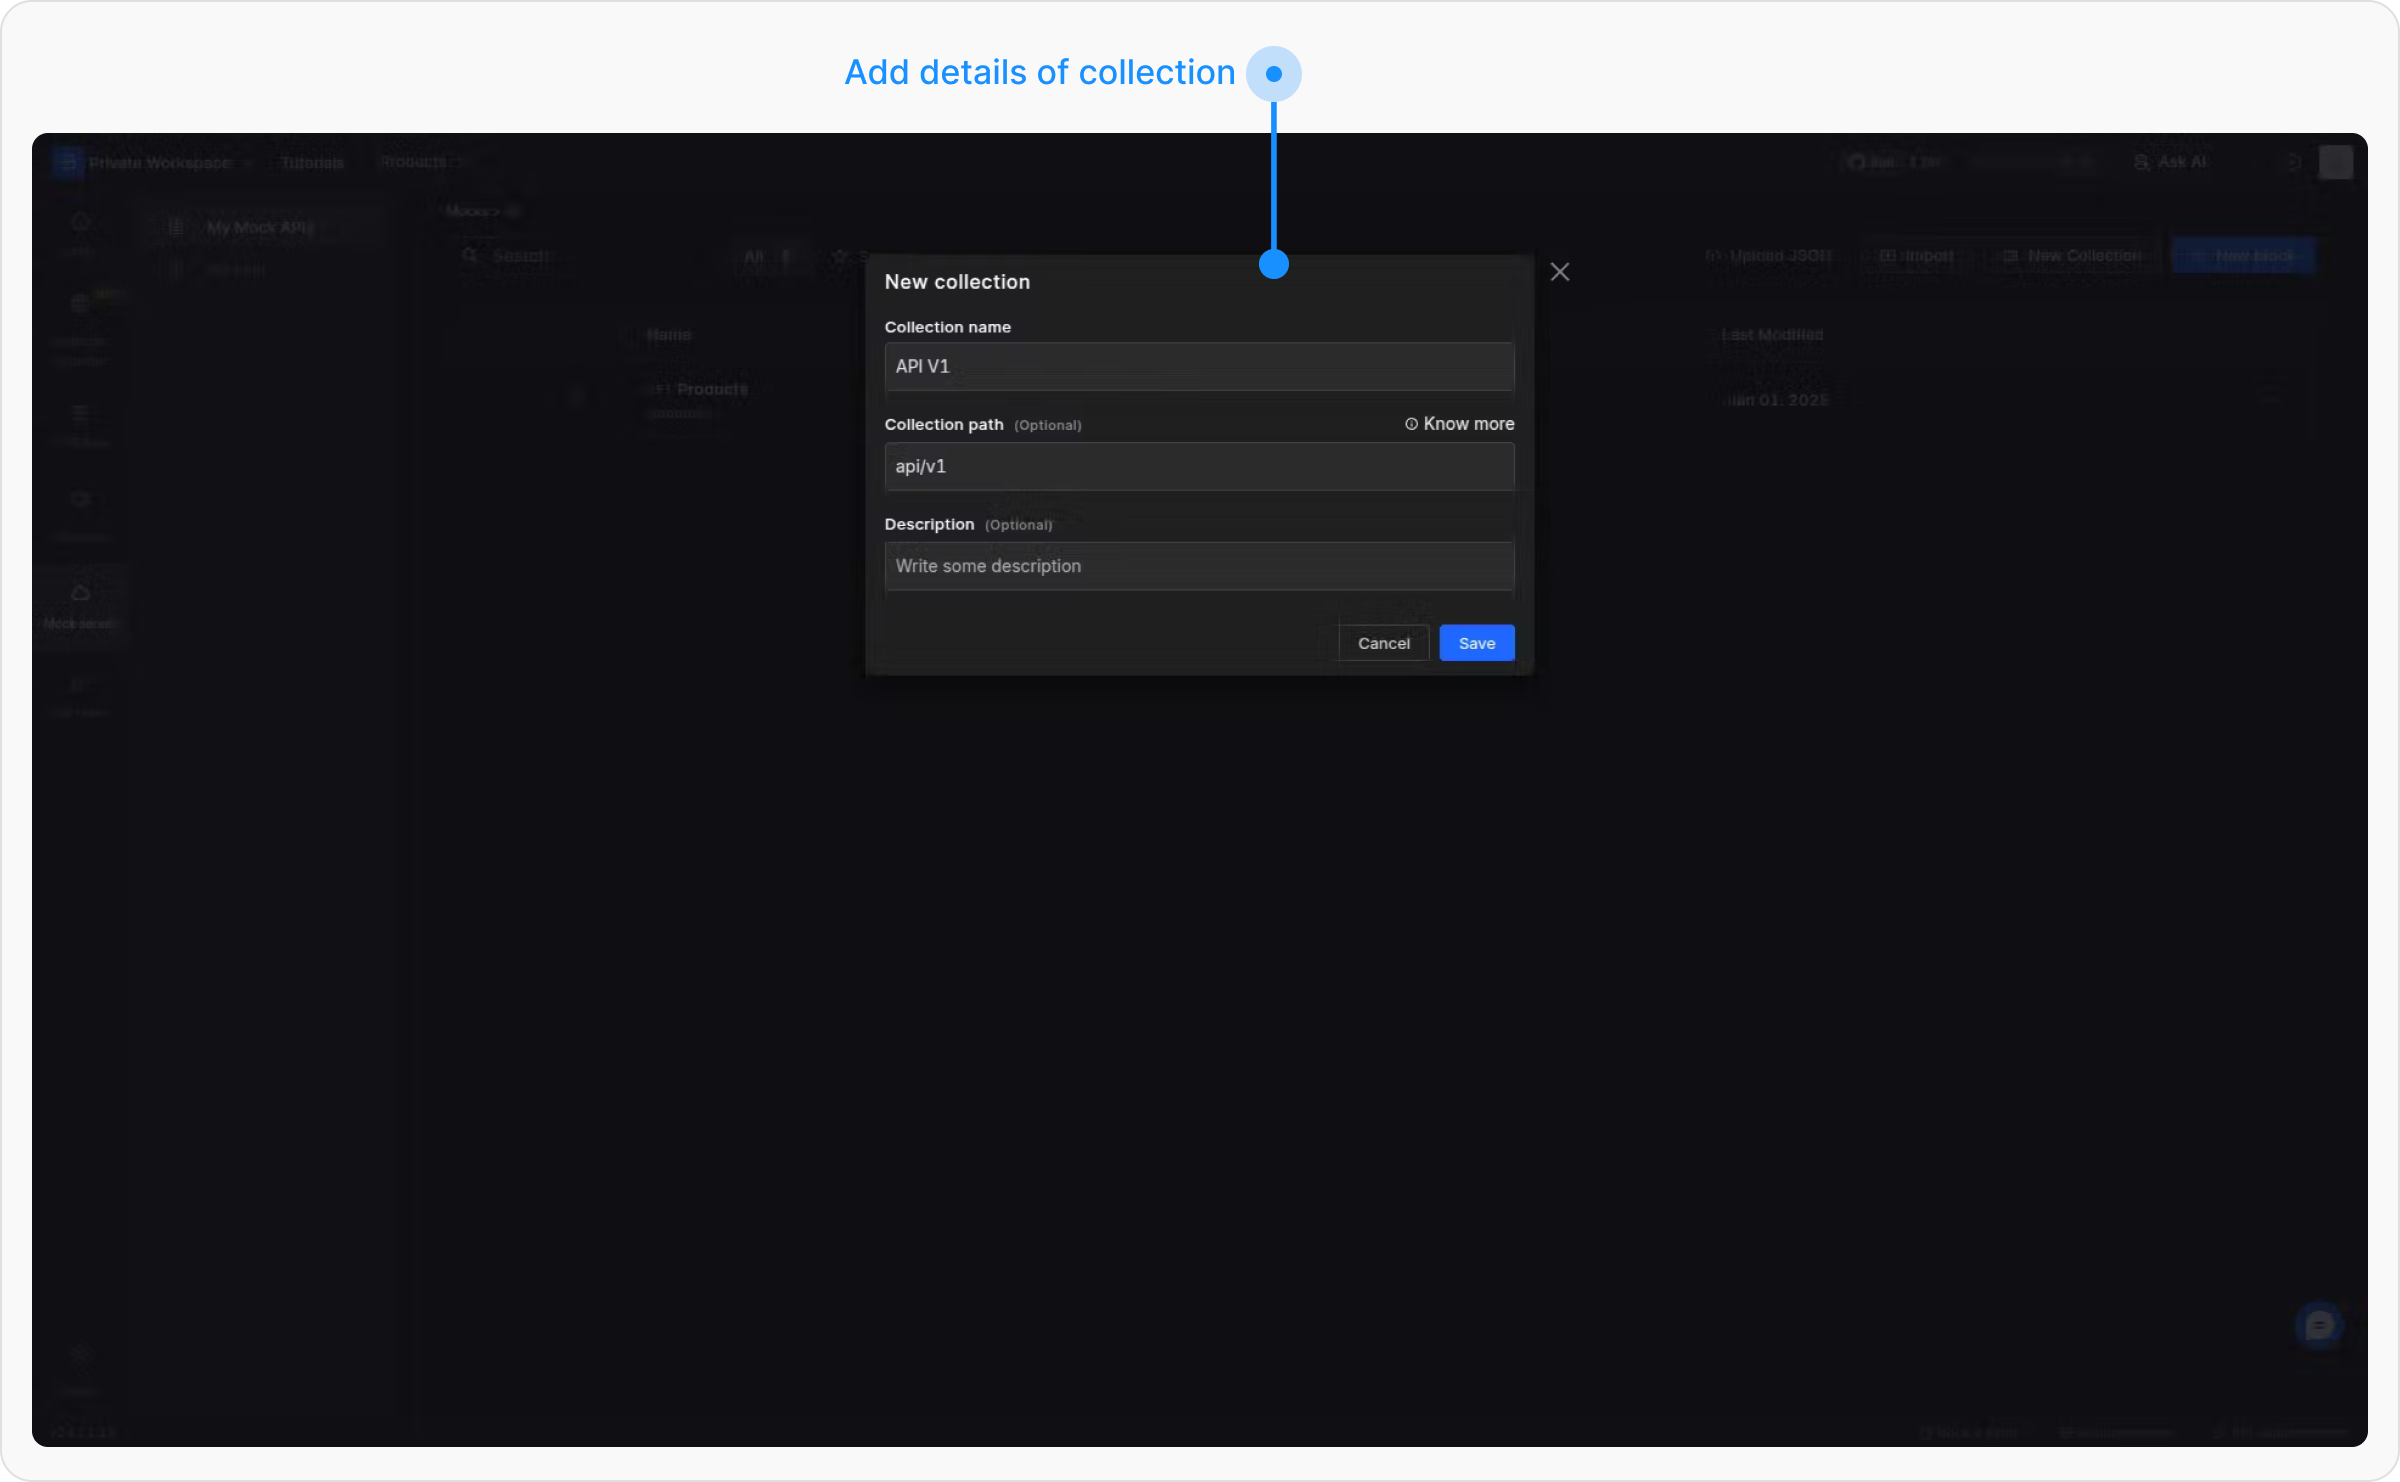Click the blue app logo icon
The image size is (2400, 1482).
(x=67, y=162)
